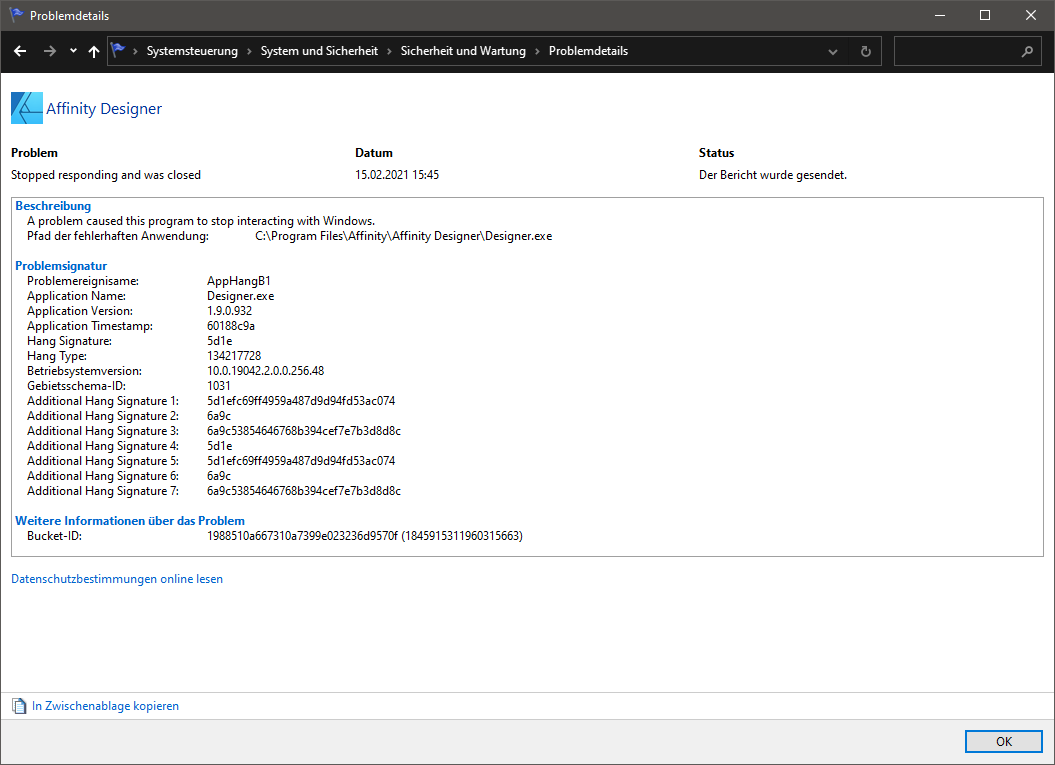Click In Zwischenablage kopieren link
Image resolution: width=1055 pixels, height=765 pixels.
[106, 706]
